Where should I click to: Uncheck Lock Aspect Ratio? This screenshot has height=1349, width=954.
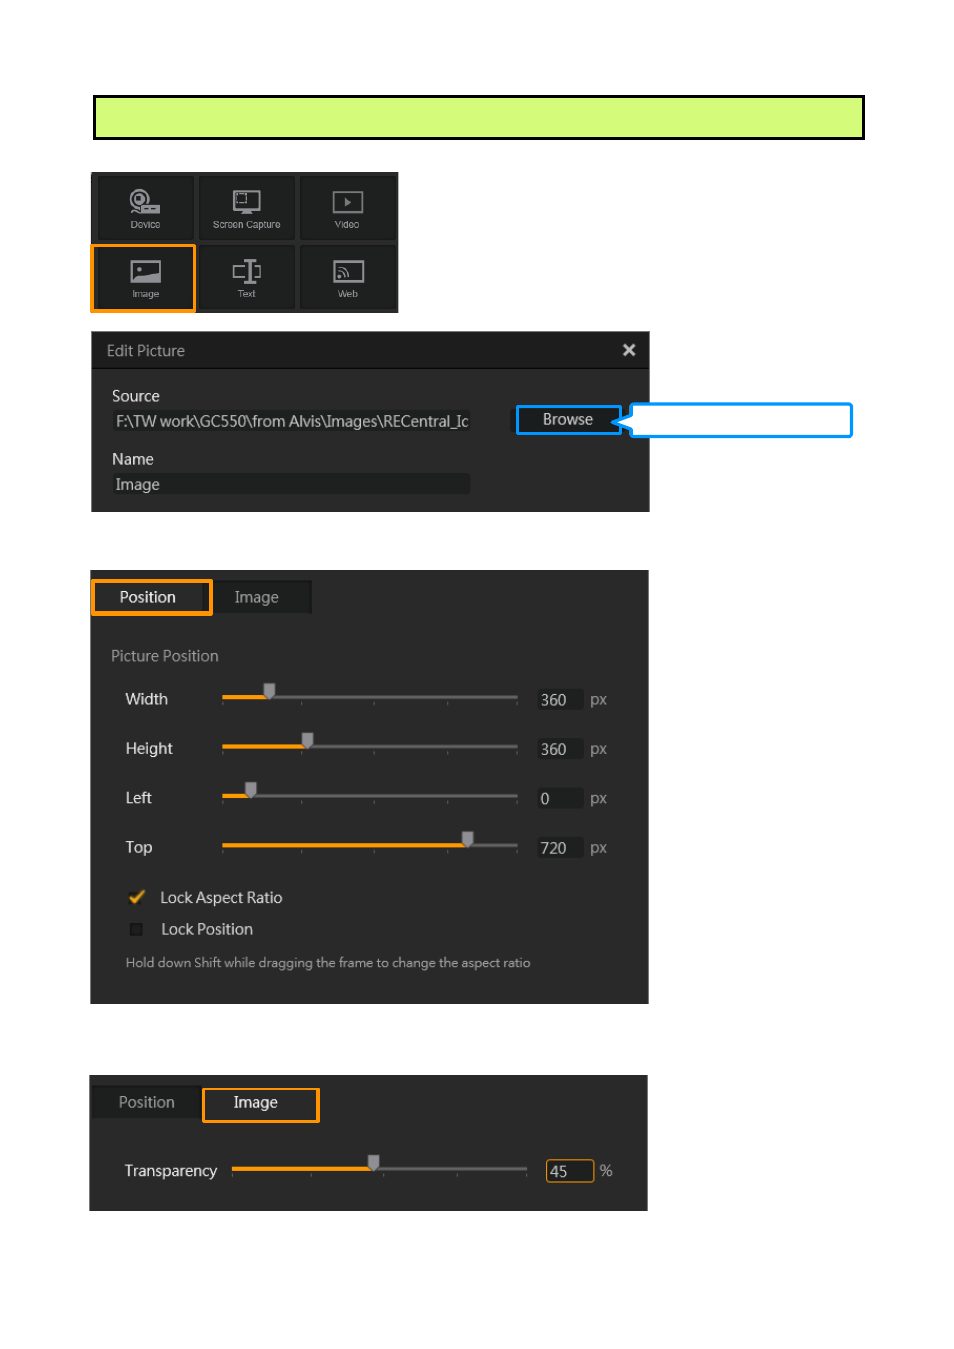click(137, 897)
